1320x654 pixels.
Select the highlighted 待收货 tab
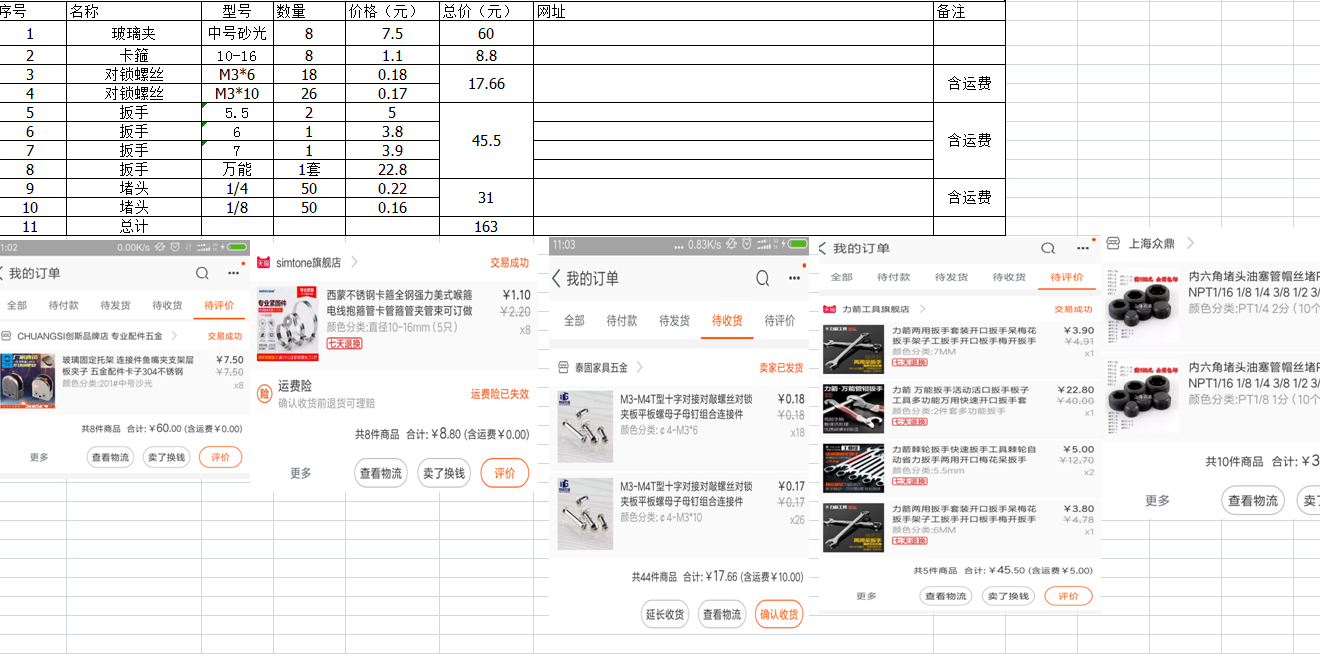pos(727,321)
